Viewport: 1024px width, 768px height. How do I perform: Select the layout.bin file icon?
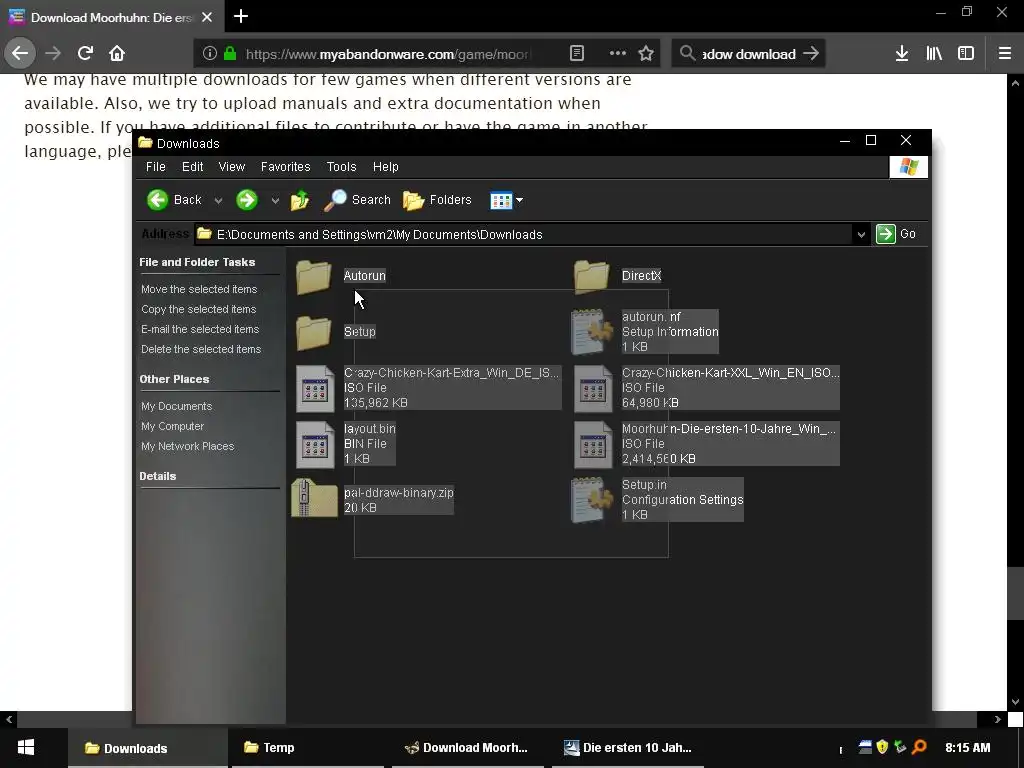click(315, 445)
